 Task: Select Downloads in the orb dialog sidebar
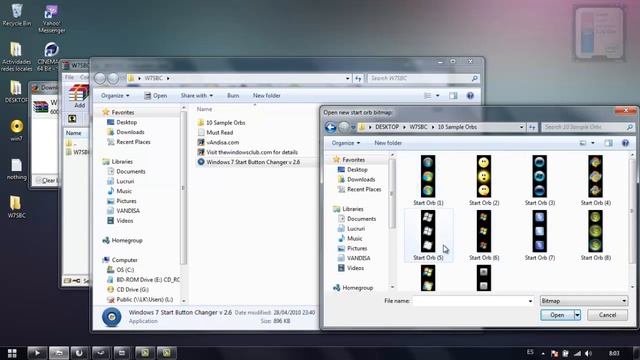(356, 179)
